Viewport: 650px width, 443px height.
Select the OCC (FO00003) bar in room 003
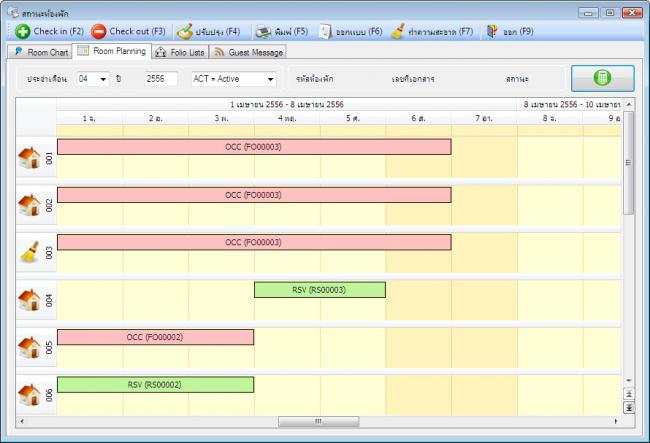254,242
